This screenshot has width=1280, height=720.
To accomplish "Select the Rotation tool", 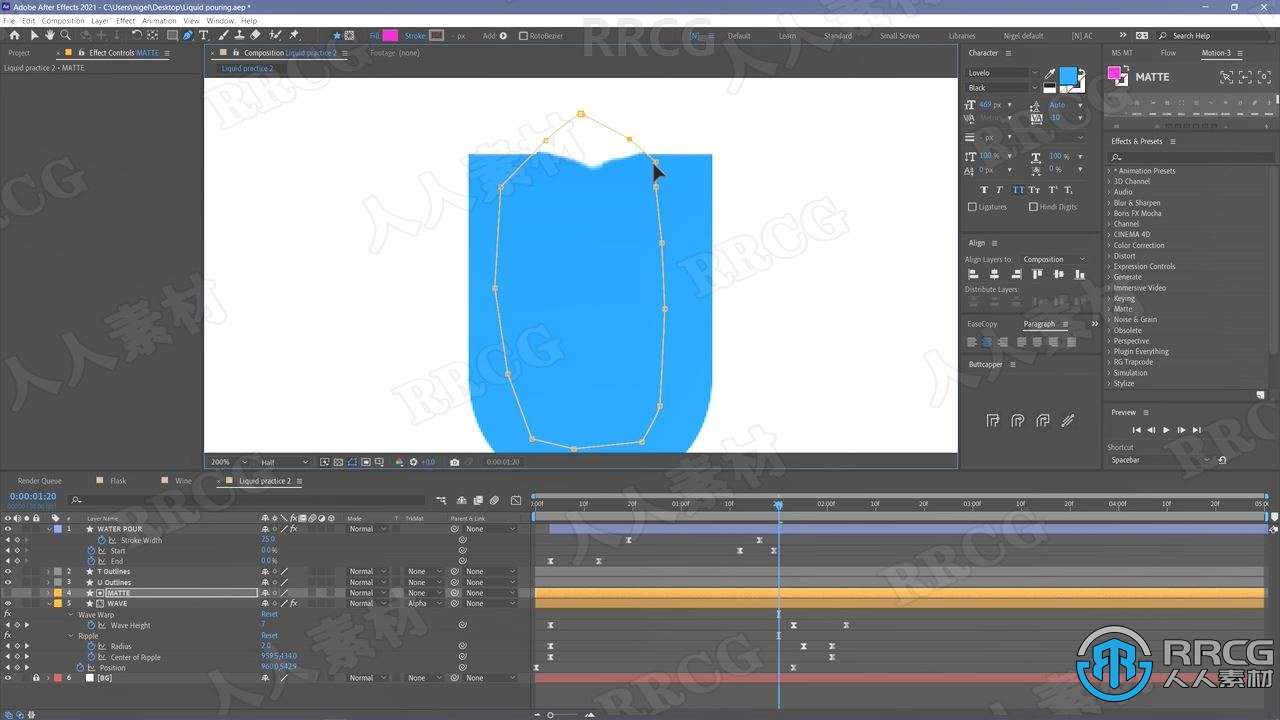I will point(137,35).
